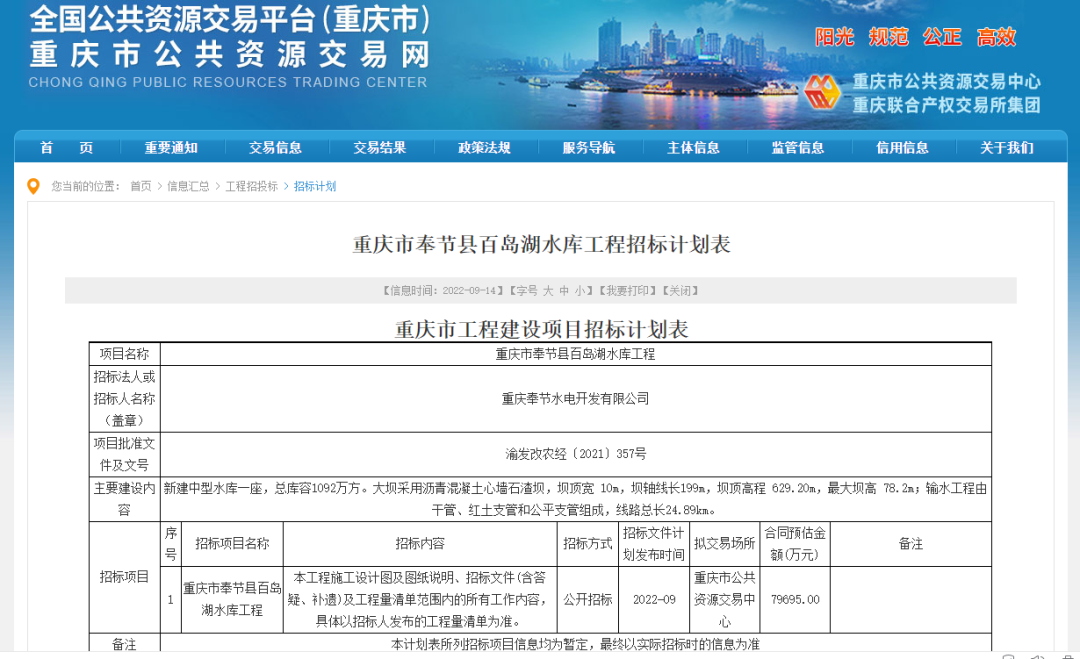
Task: Click the 阳光 slogan in the banner
Action: point(835,36)
